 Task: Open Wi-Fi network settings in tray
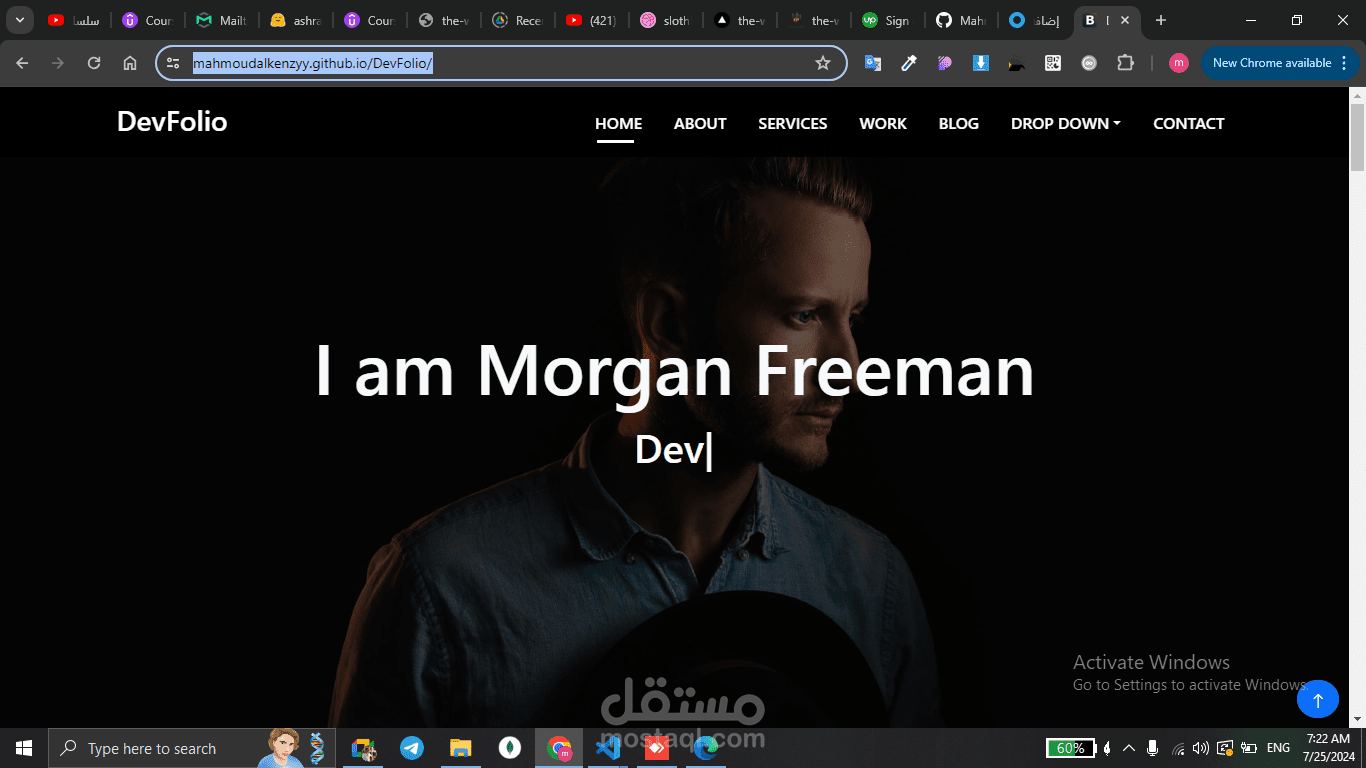[x=1178, y=748]
